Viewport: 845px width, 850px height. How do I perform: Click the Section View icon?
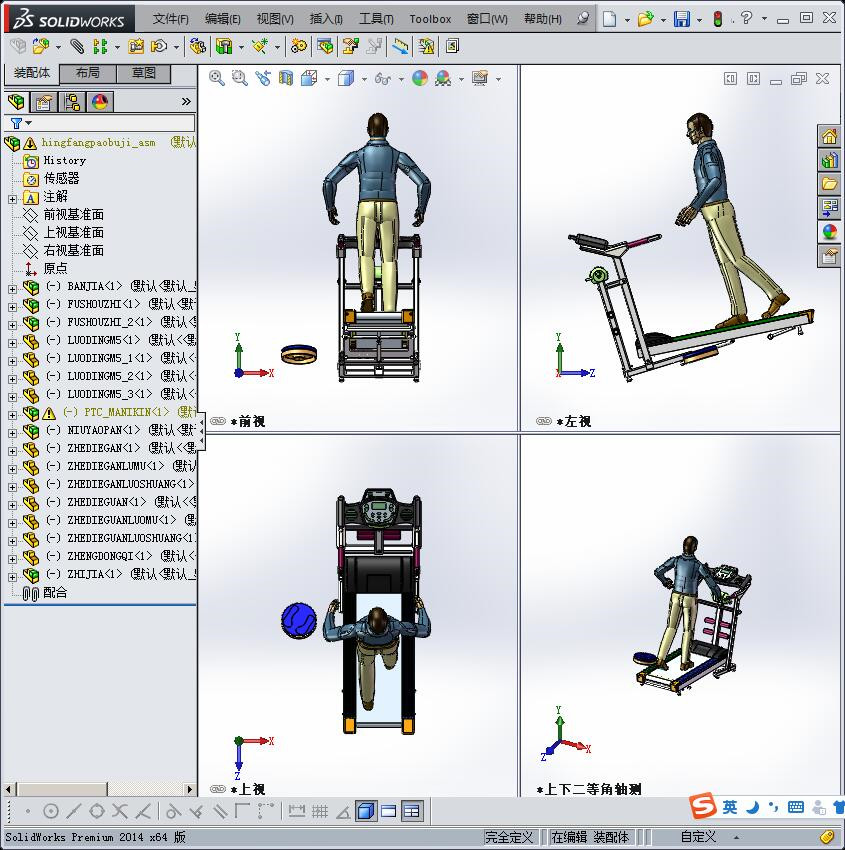click(286, 78)
